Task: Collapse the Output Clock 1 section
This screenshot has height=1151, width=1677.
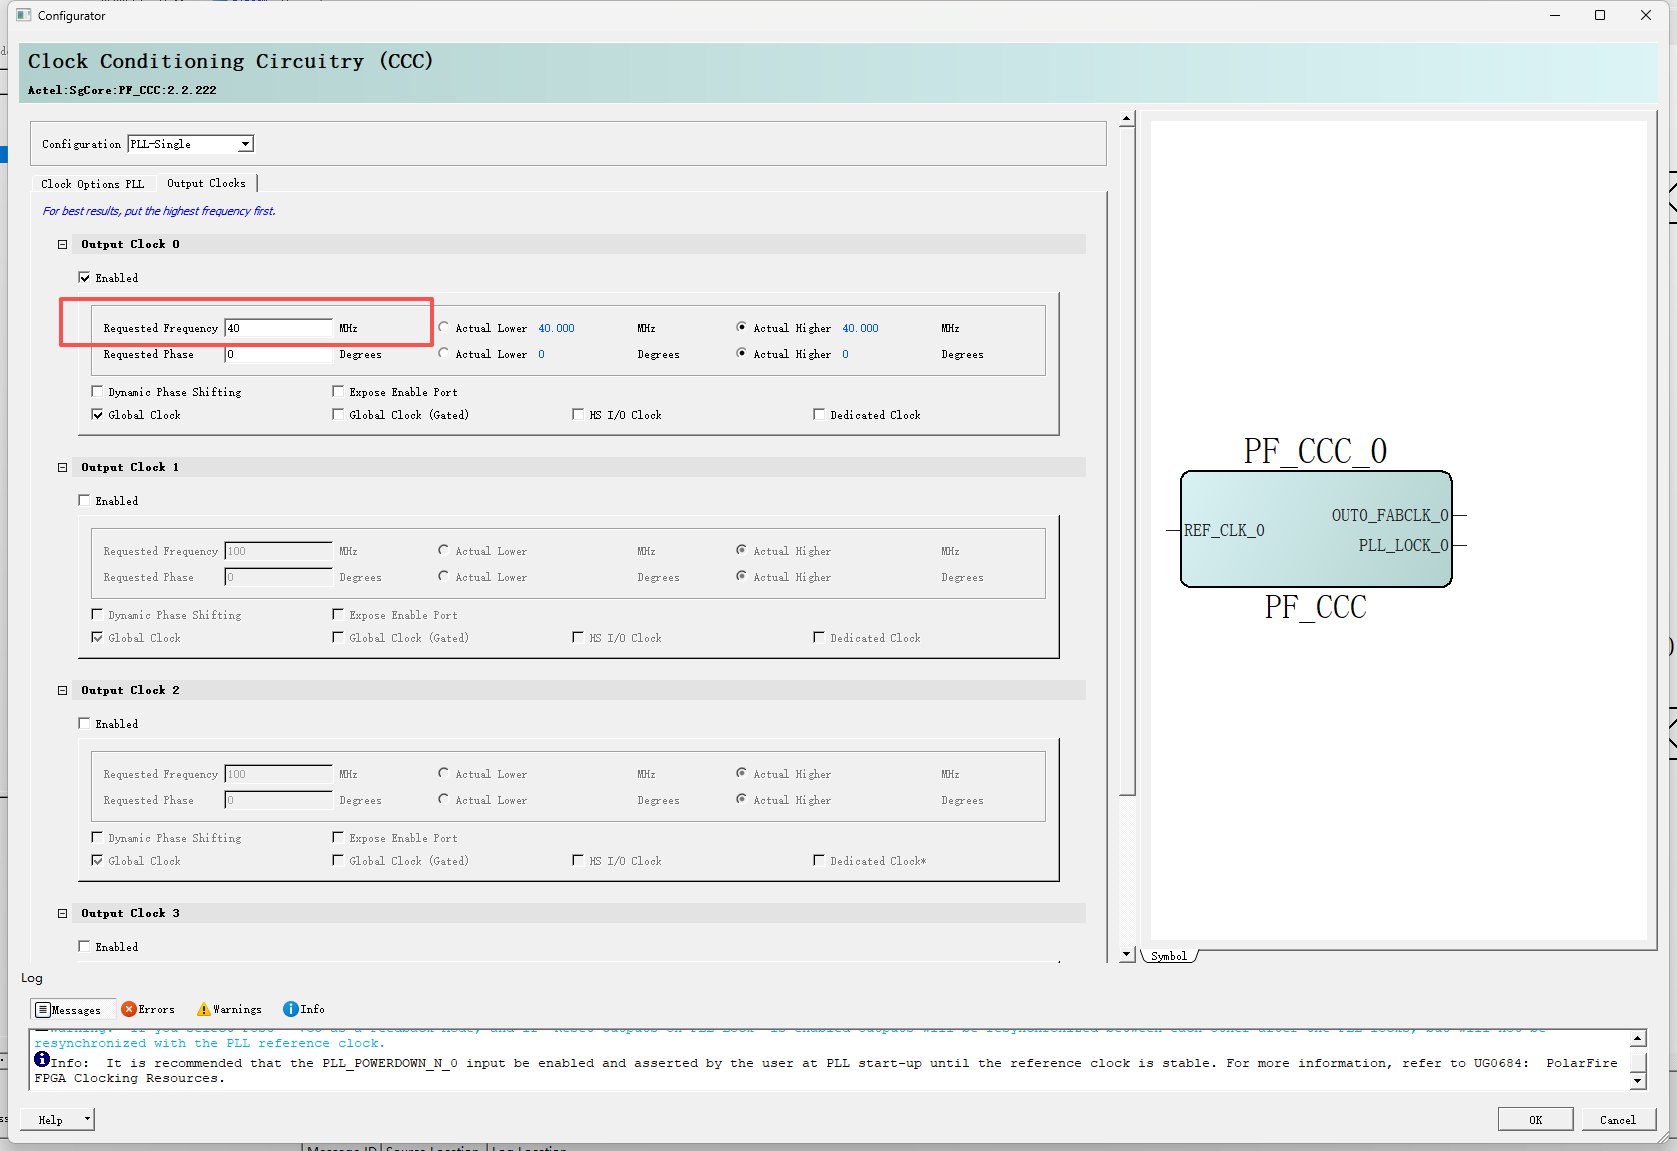Action: [x=62, y=467]
